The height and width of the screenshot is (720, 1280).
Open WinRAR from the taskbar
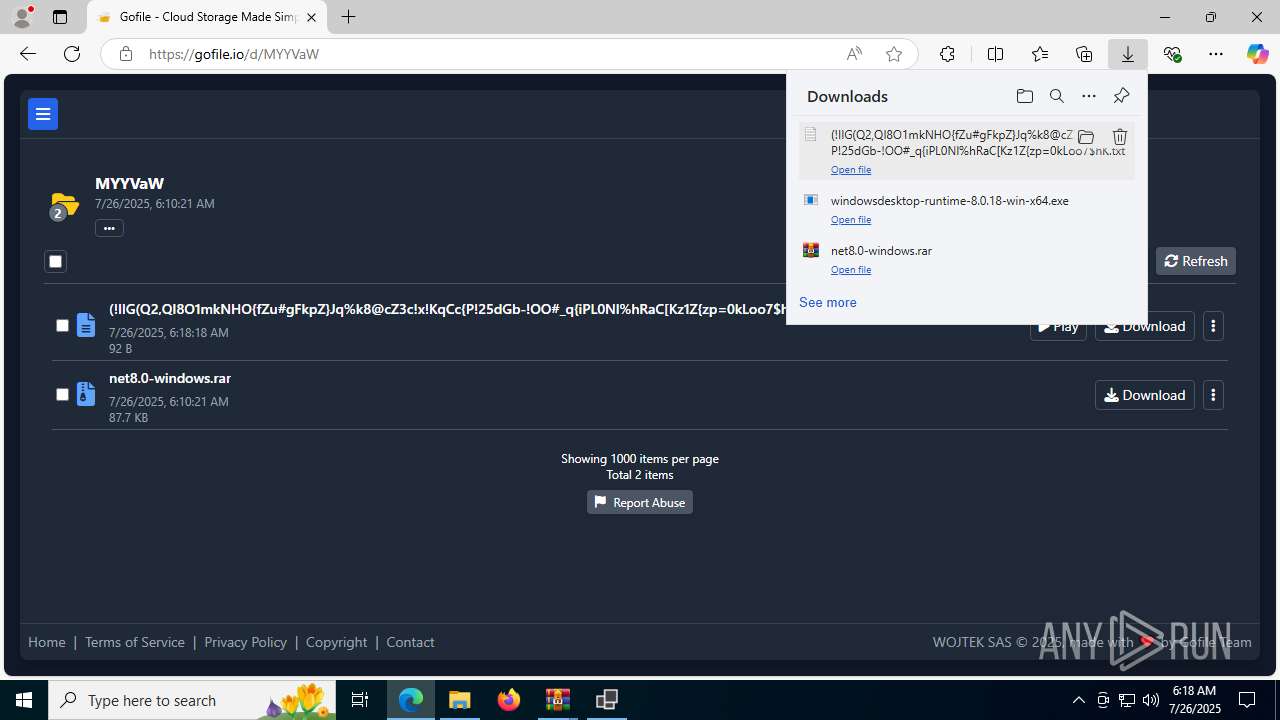pyautogui.click(x=558, y=700)
